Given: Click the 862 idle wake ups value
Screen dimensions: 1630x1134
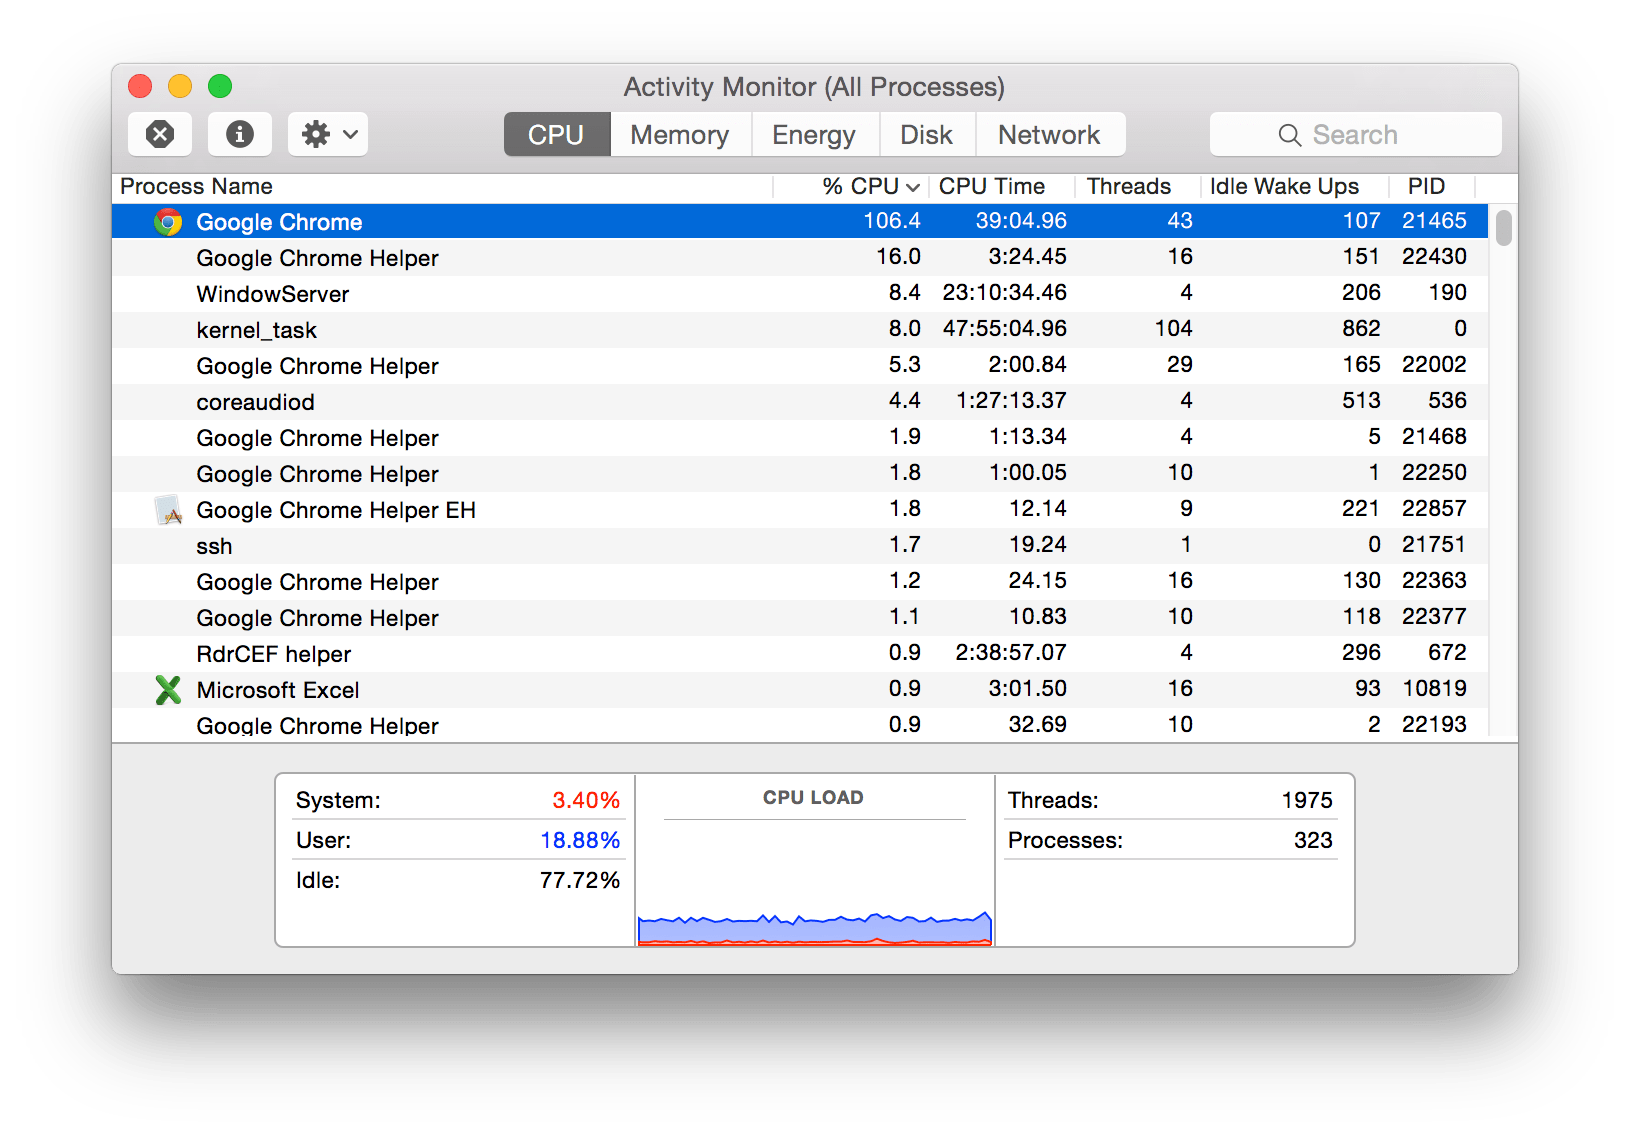Looking at the screenshot, I should (x=1361, y=329).
